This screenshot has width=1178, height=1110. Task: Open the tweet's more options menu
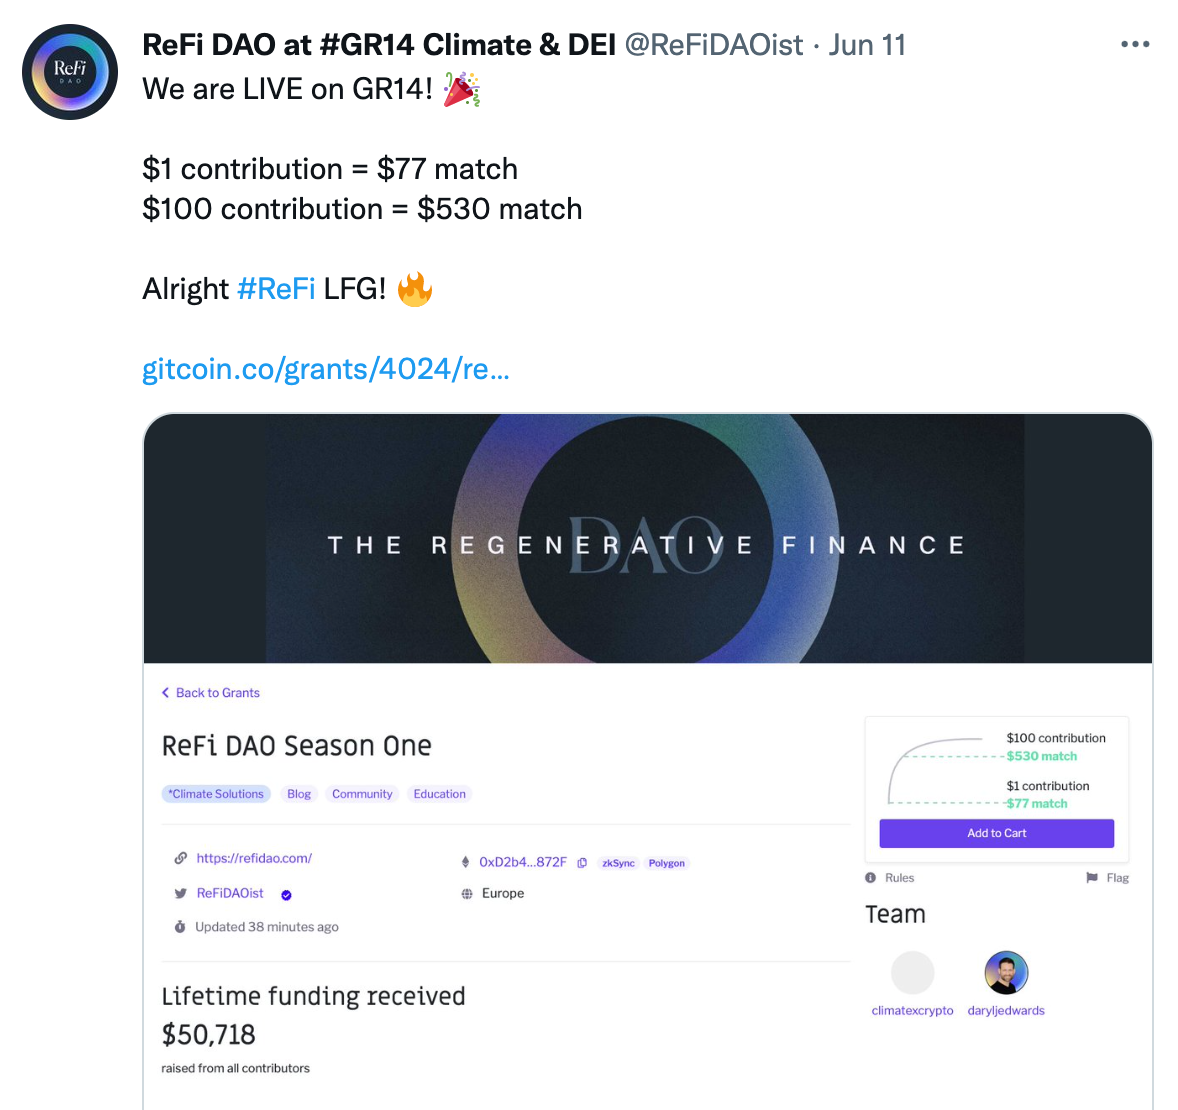(1134, 45)
